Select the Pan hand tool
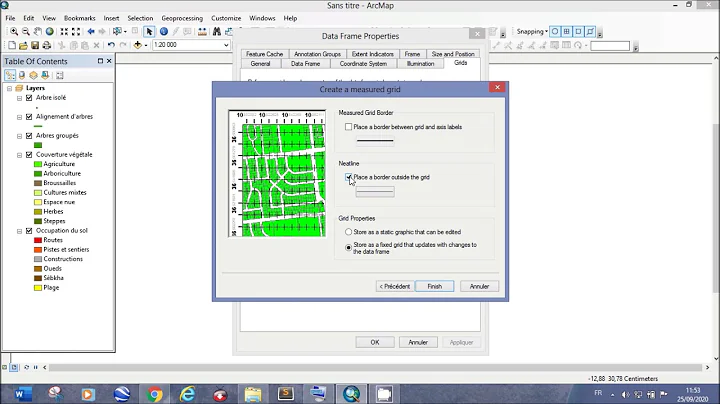 coord(38,31)
